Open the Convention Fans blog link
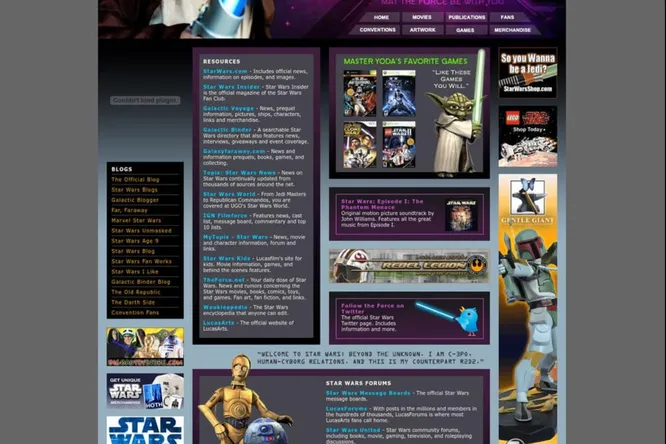The width and height of the screenshot is (666, 444). pos(135,312)
